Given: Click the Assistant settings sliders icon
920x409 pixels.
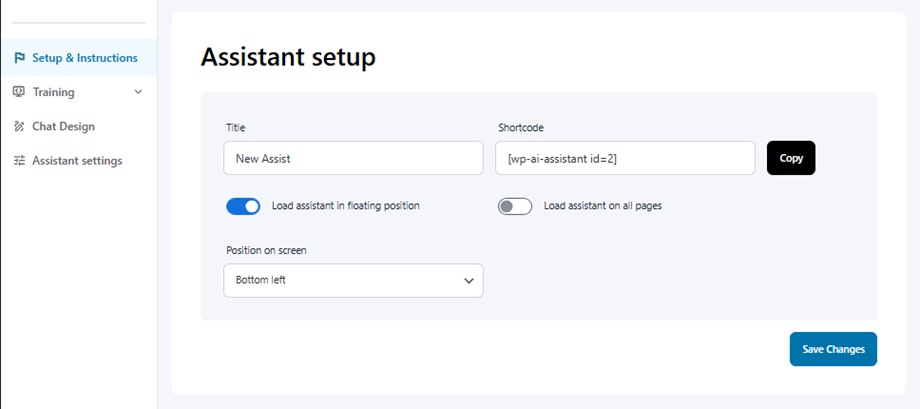Looking at the screenshot, I should click(19, 160).
